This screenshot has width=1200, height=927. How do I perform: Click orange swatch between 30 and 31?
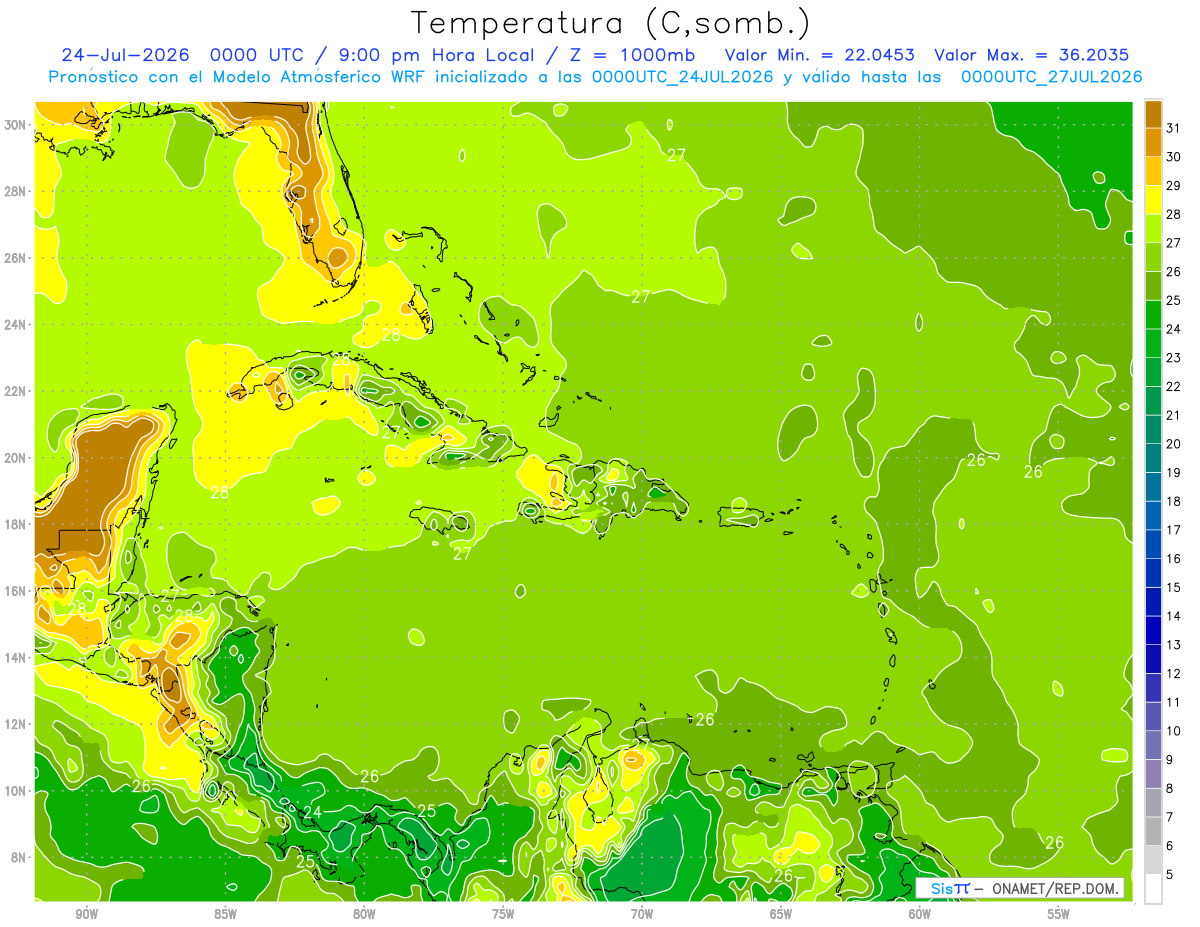pos(1153,141)
